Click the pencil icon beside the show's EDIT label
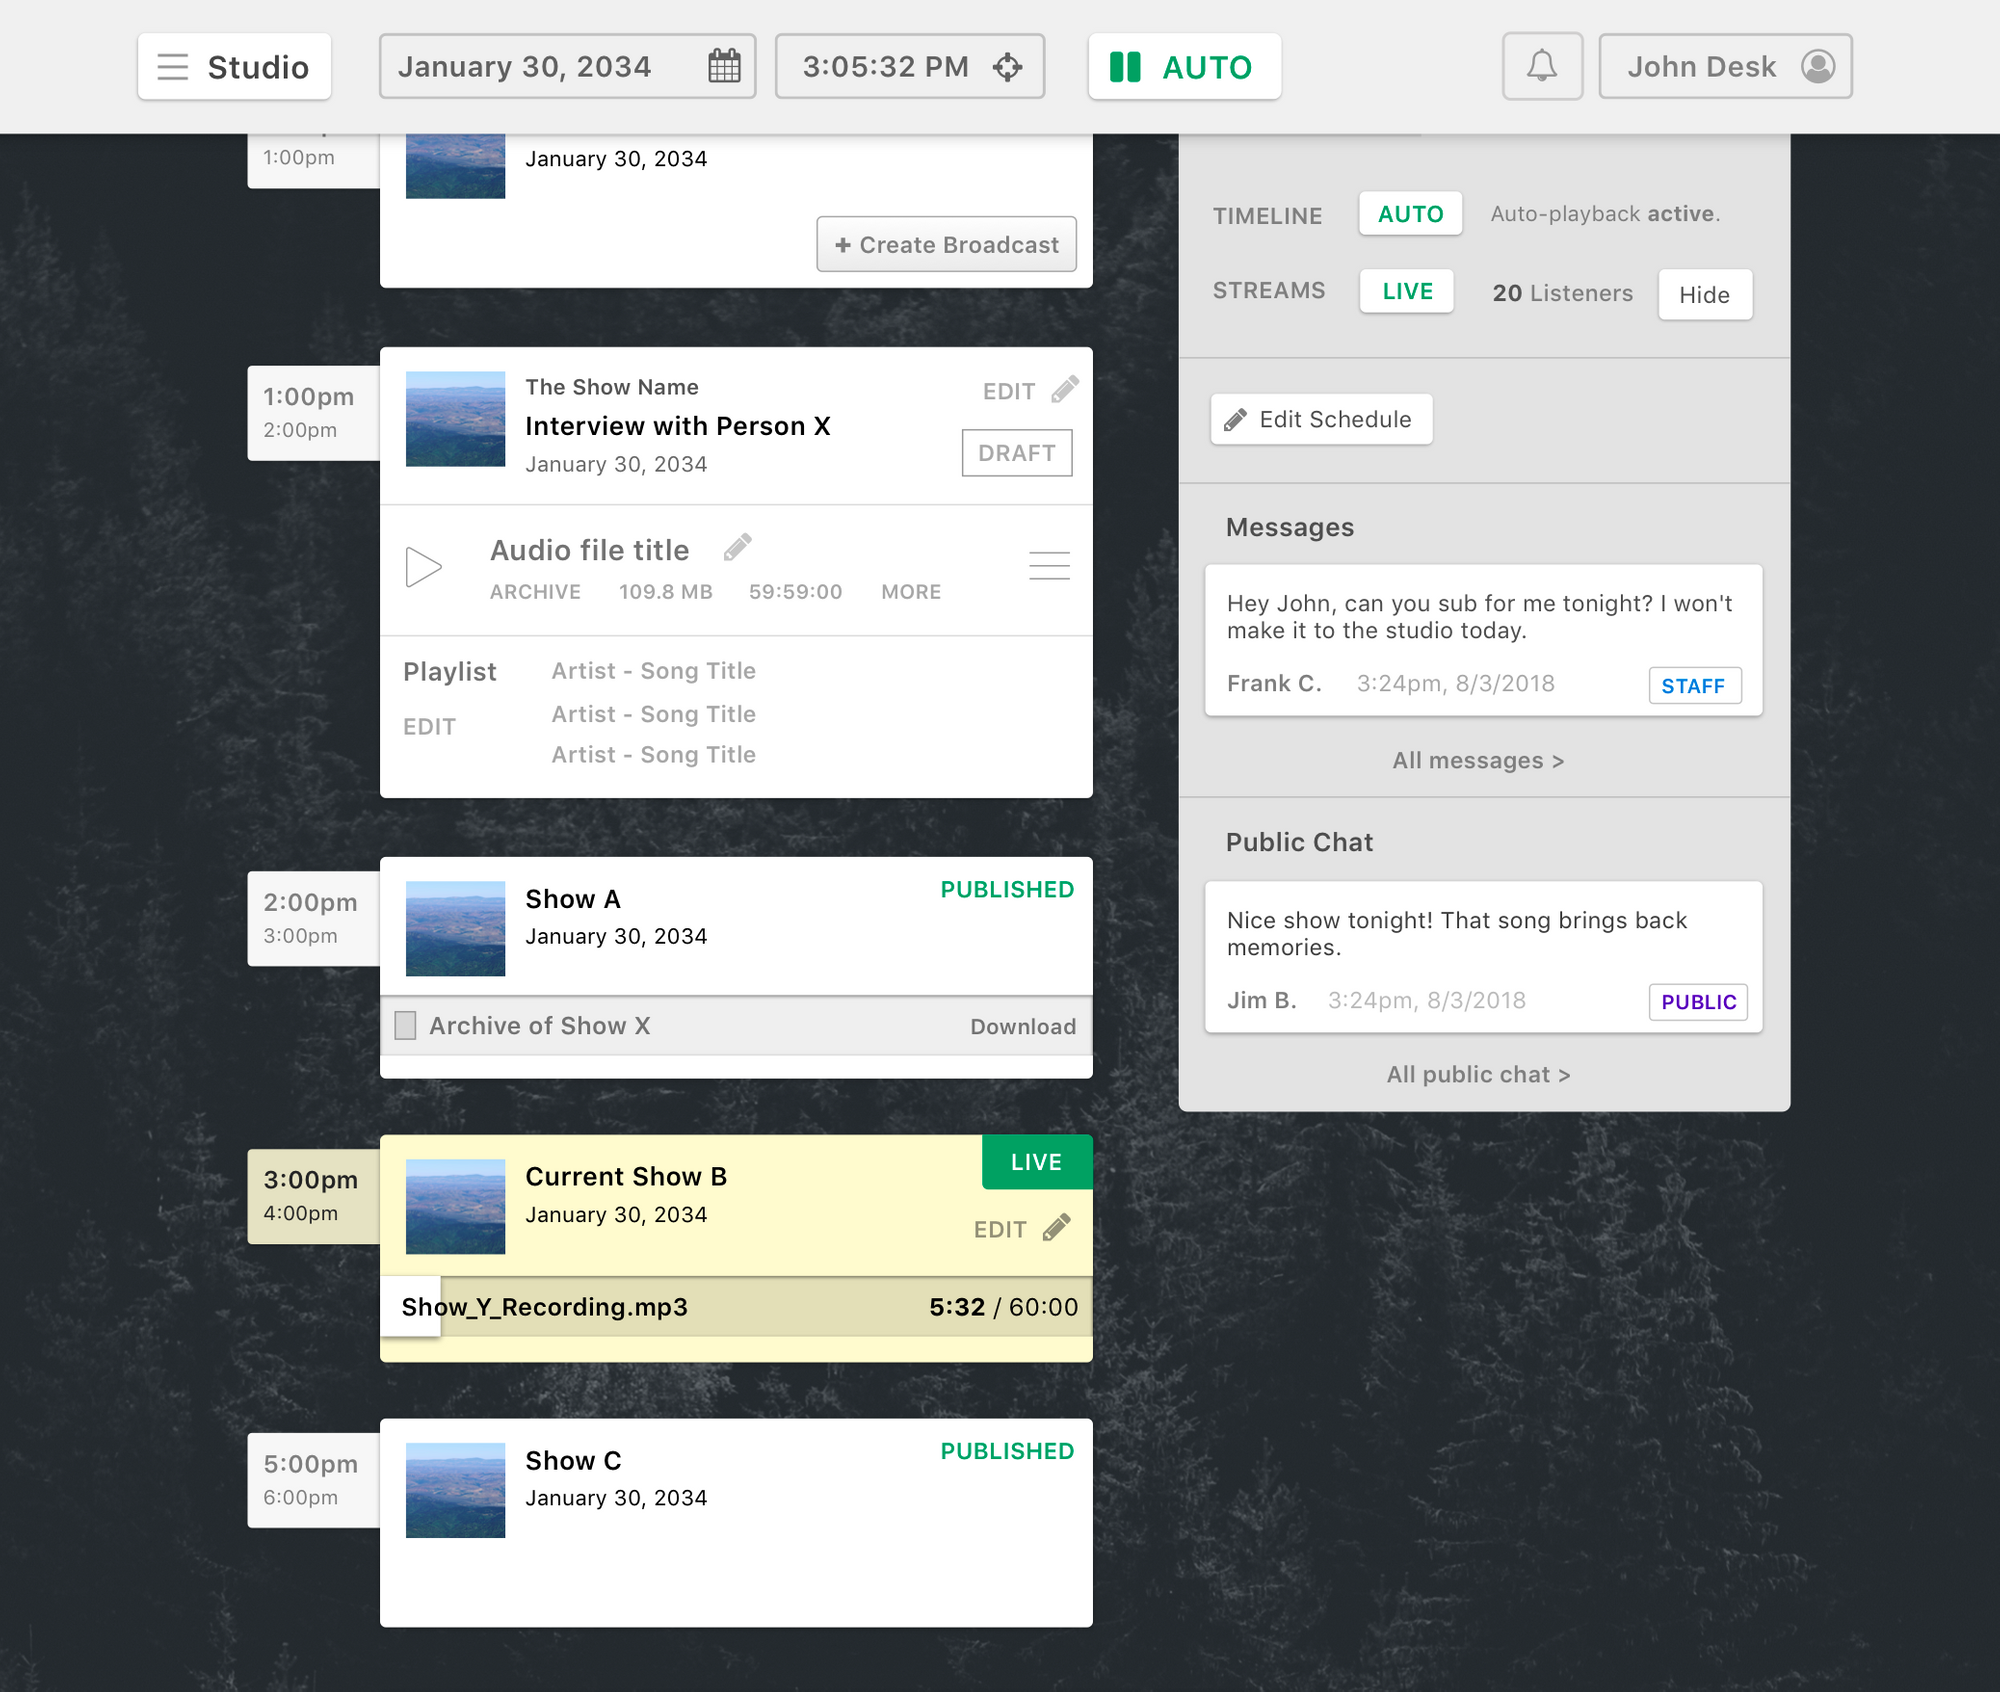The width and height of the screenshot is (2000, 1692). (1065, 389)
